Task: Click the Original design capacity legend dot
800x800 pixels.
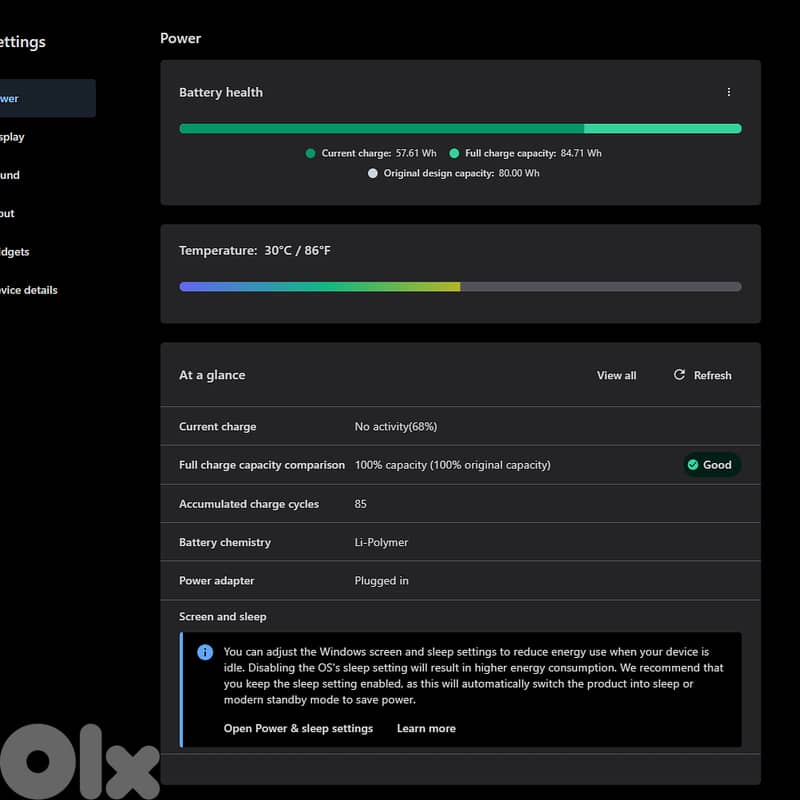Action: click(x=373, y=173)
